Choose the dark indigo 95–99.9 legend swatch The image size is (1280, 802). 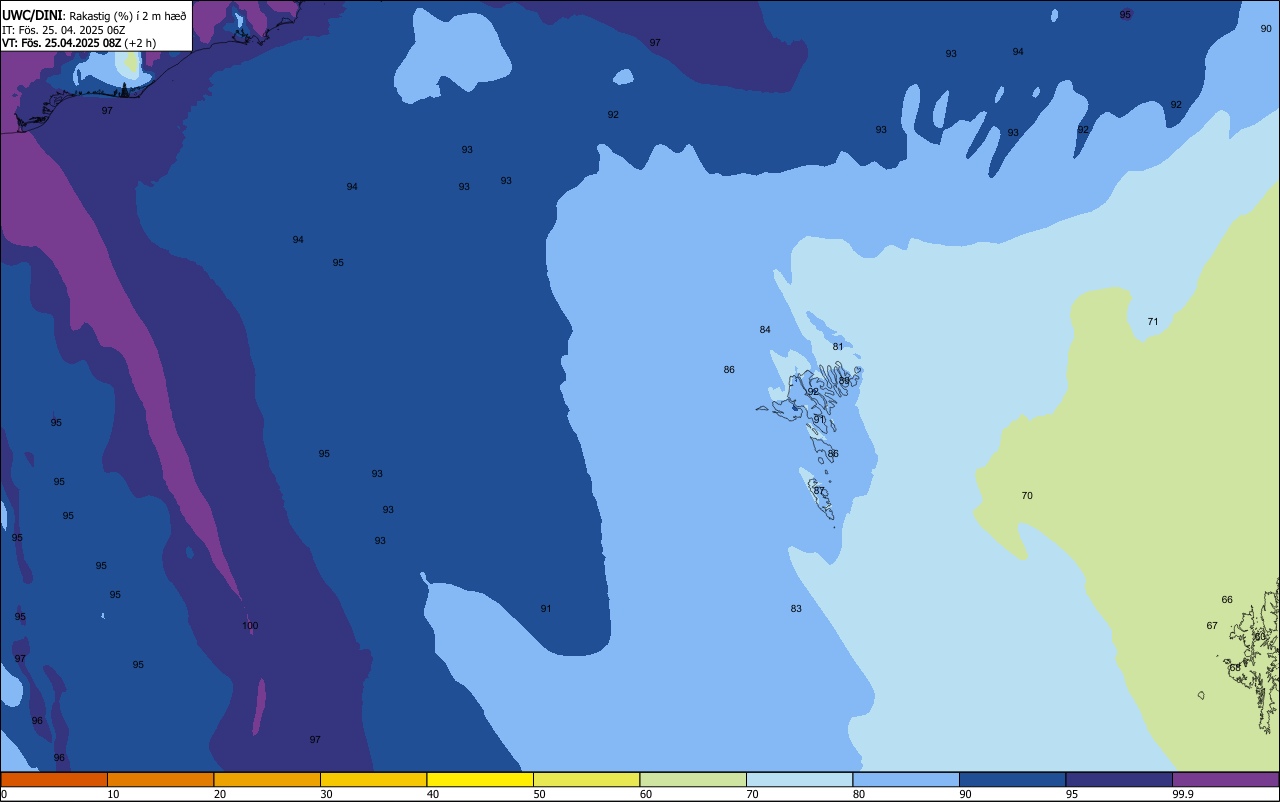[x=1119, y=779]
